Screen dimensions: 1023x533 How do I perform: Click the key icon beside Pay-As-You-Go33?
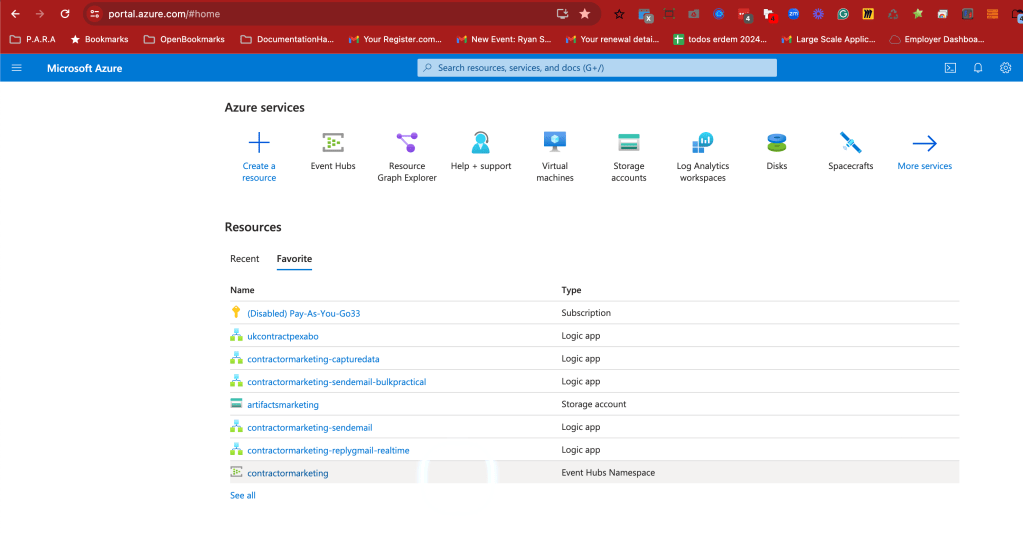tap(236, 312)
